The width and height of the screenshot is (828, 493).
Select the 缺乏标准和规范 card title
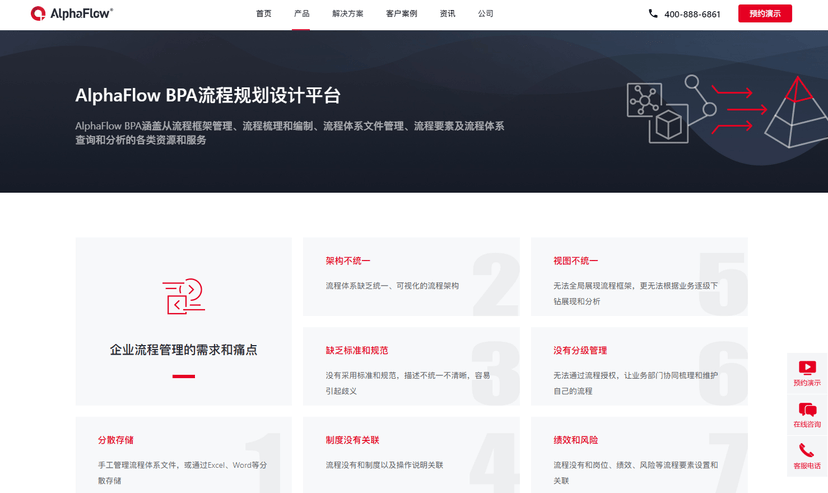[x=356, y=350]
